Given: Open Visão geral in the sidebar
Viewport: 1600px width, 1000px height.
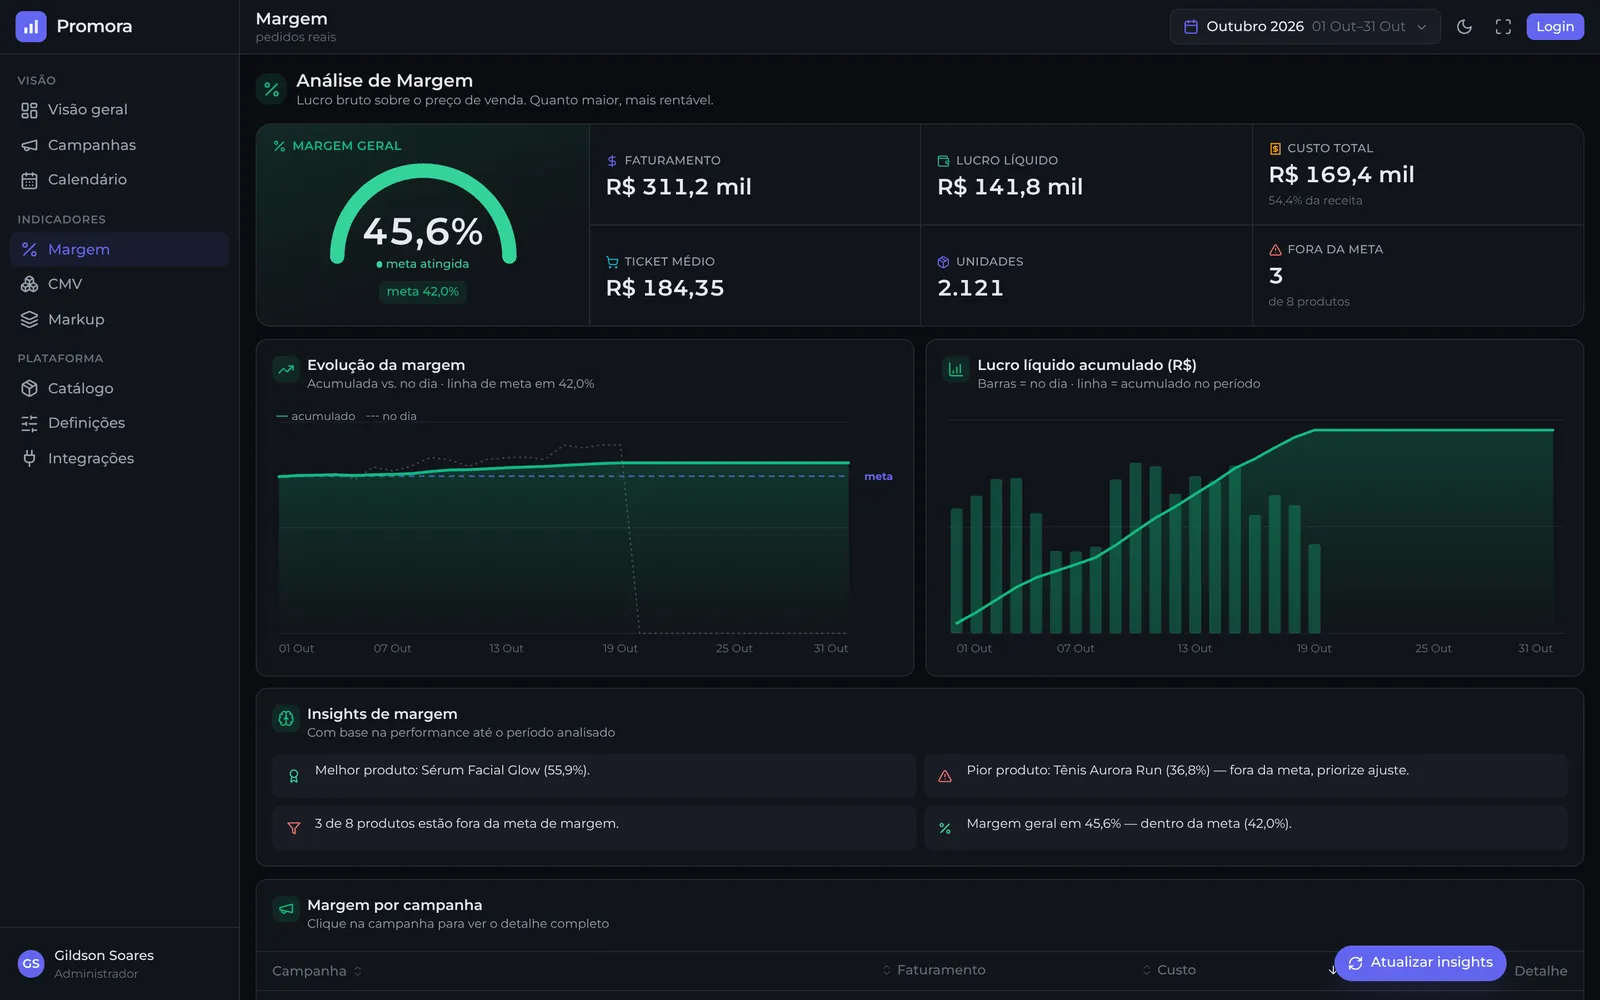Looking at the screenshot, I should (119, 110).
